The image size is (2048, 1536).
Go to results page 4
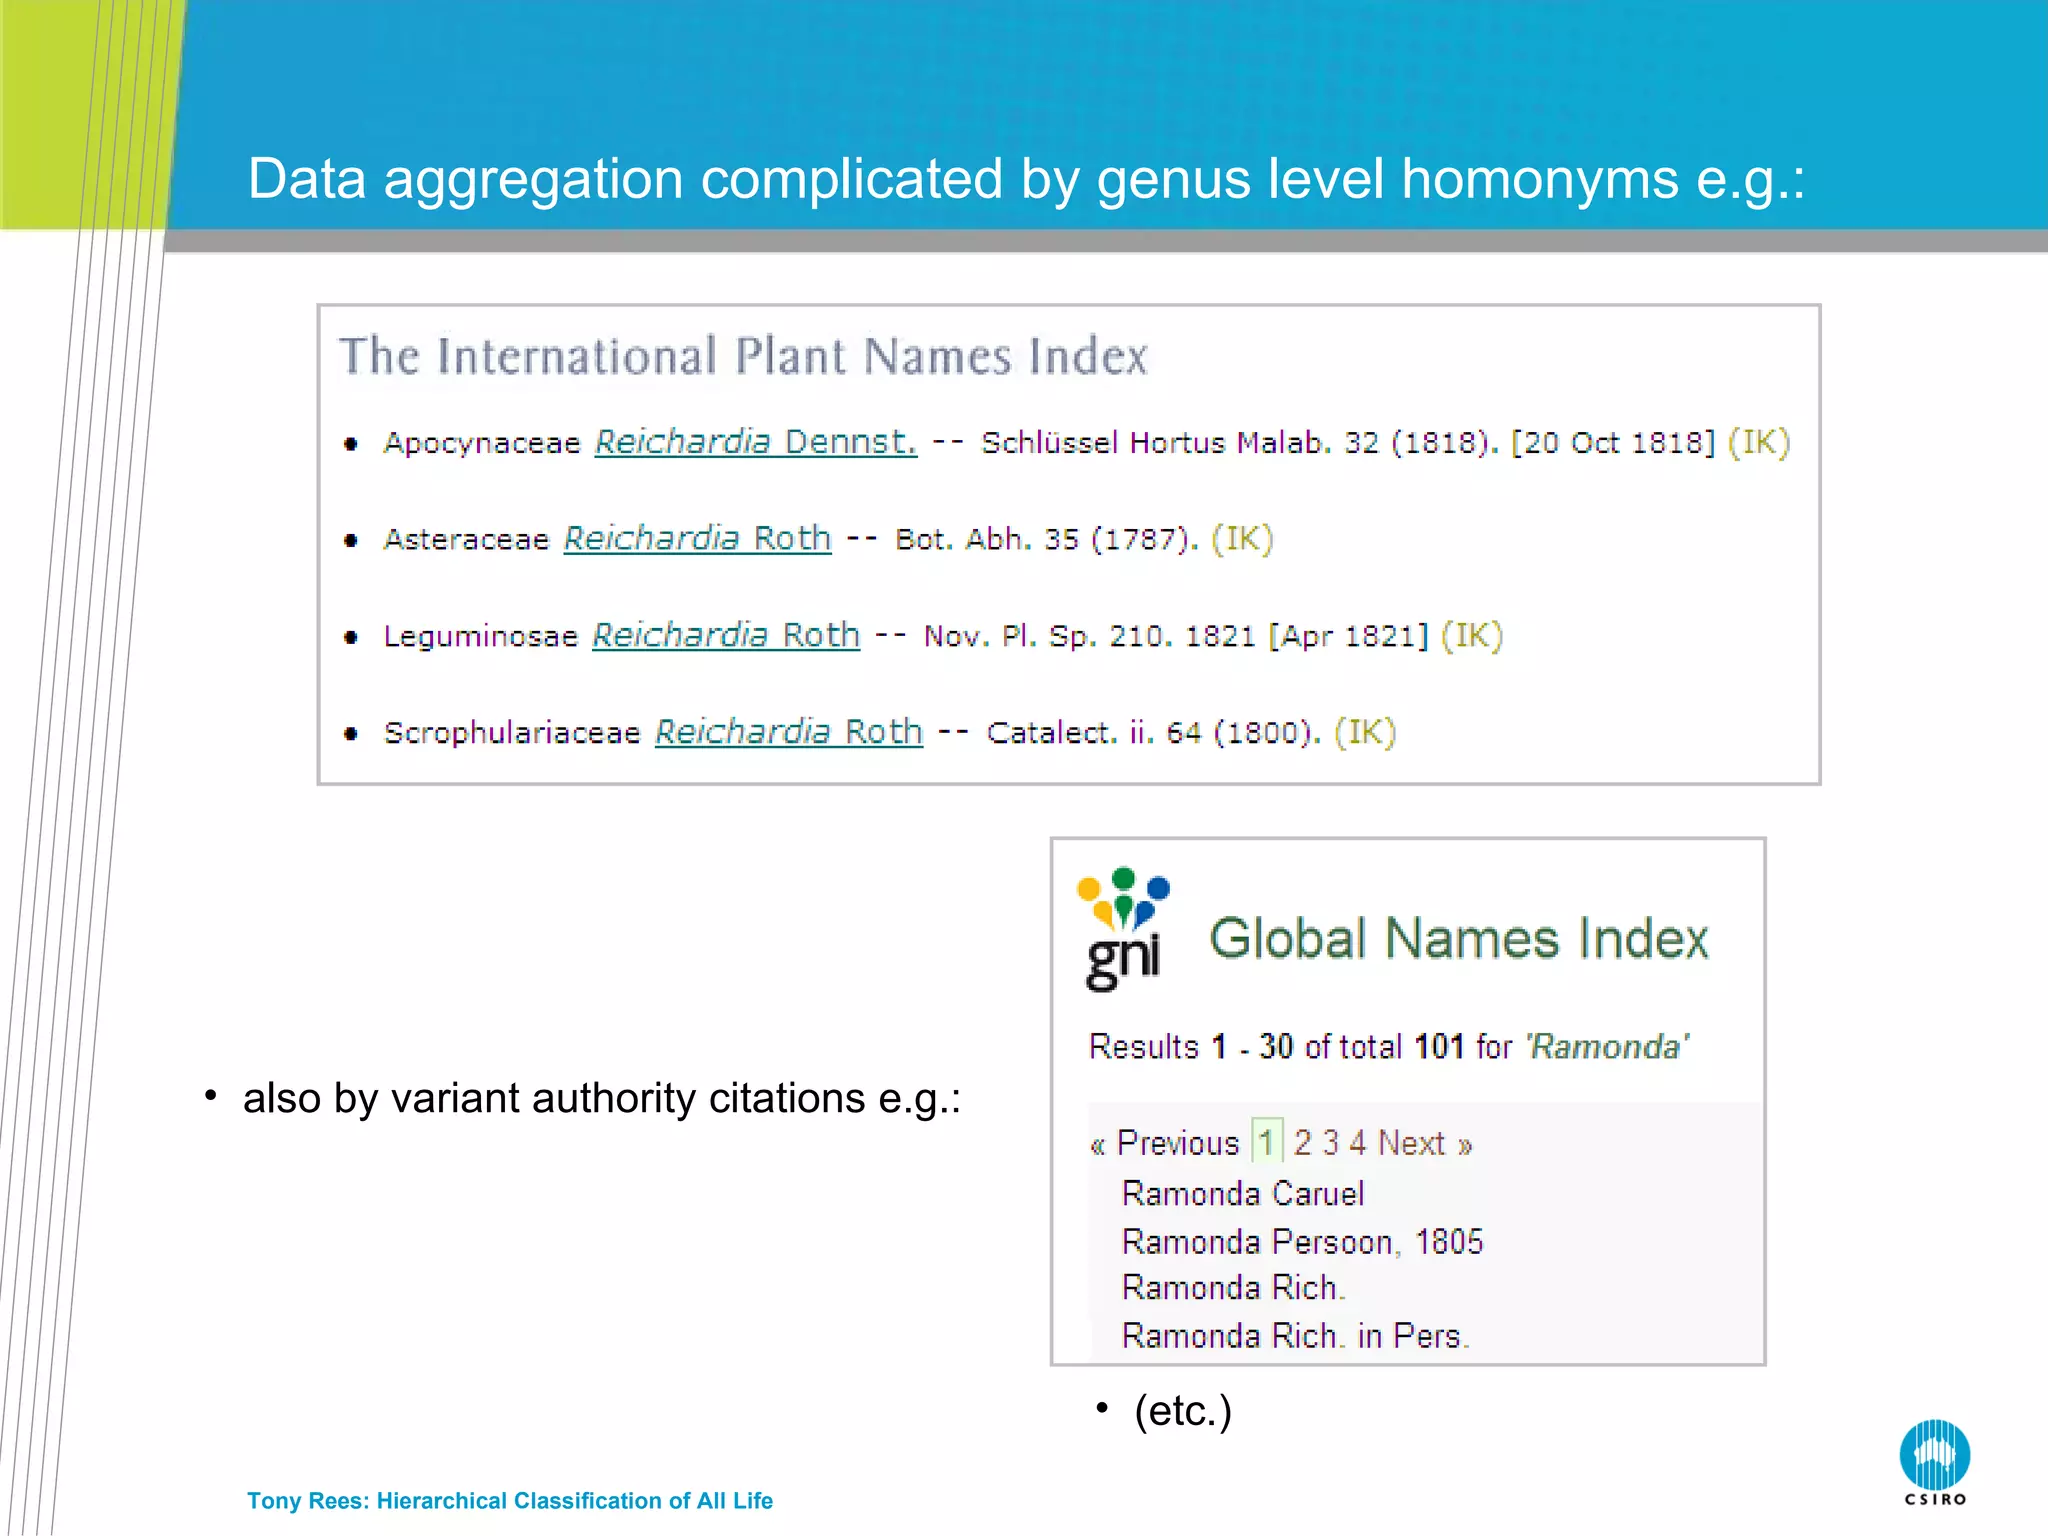[1357, 1142]
